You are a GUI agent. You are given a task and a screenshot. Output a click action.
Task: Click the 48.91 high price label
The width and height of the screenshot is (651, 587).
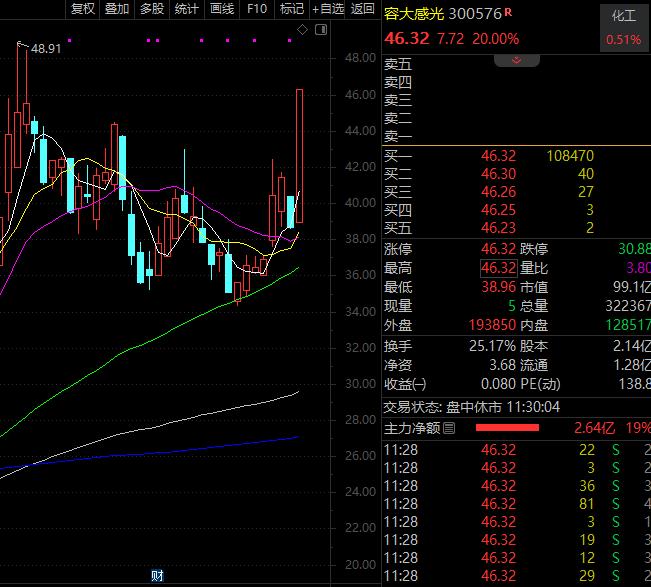coord(46,49)
